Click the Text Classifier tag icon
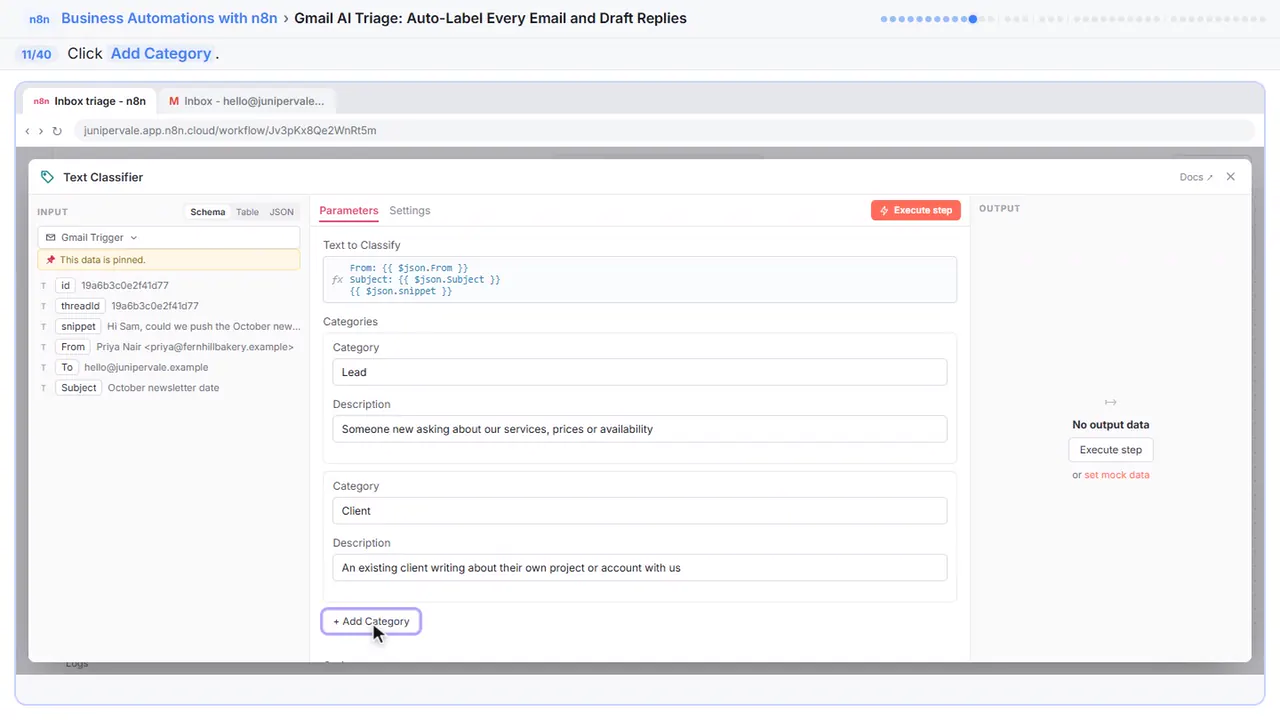Viewport: 1280px width, 720px height. 47,177
